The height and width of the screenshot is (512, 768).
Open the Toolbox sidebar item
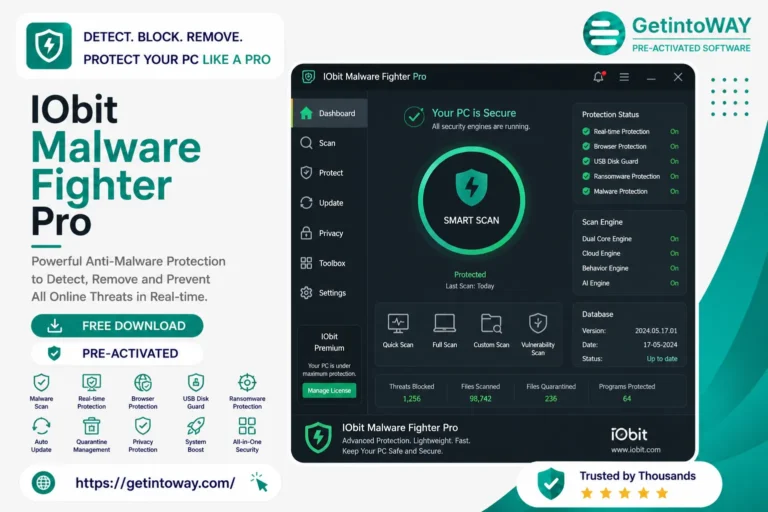(330, 263)
